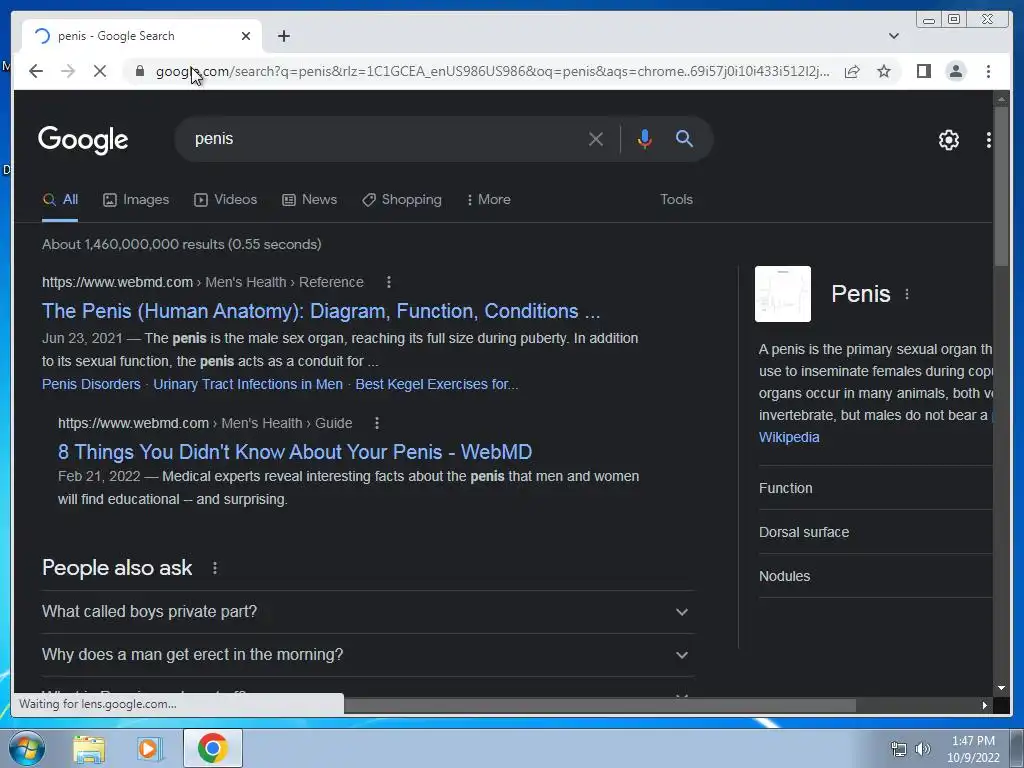1024x768 pixels.
Task: Click the taskbar clock showing 1:47 PM
Action: tap(973, 749)
